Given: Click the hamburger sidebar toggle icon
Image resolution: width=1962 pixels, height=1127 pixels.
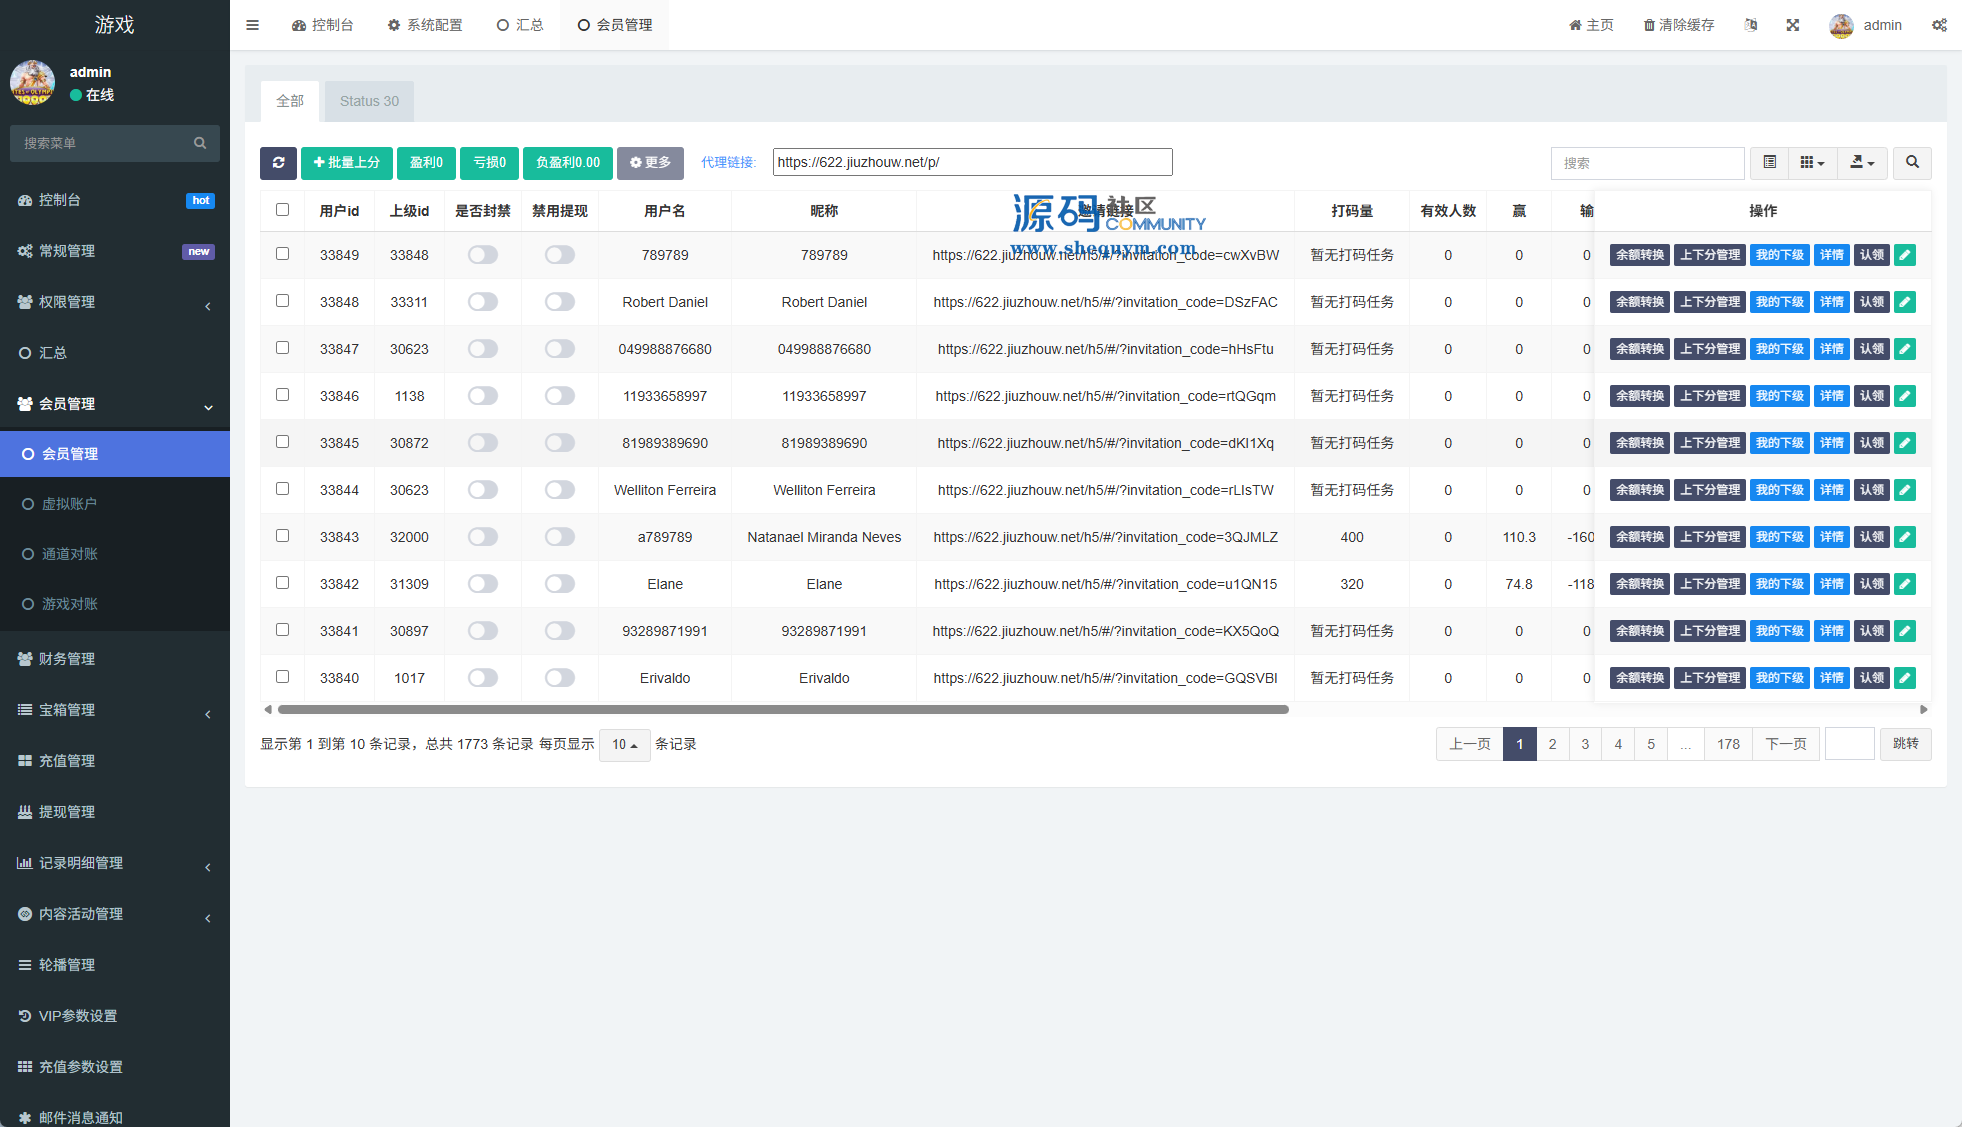Looking at the screenshot, I should pos(252,25).
